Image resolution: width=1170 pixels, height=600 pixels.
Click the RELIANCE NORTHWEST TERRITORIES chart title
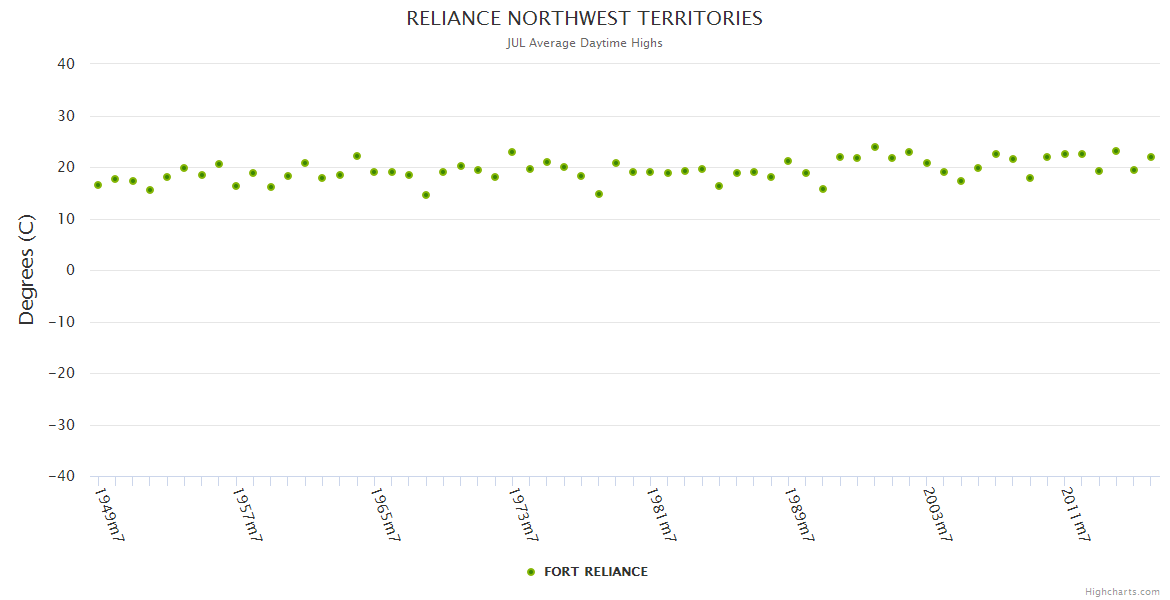click(x=584, y=19)
